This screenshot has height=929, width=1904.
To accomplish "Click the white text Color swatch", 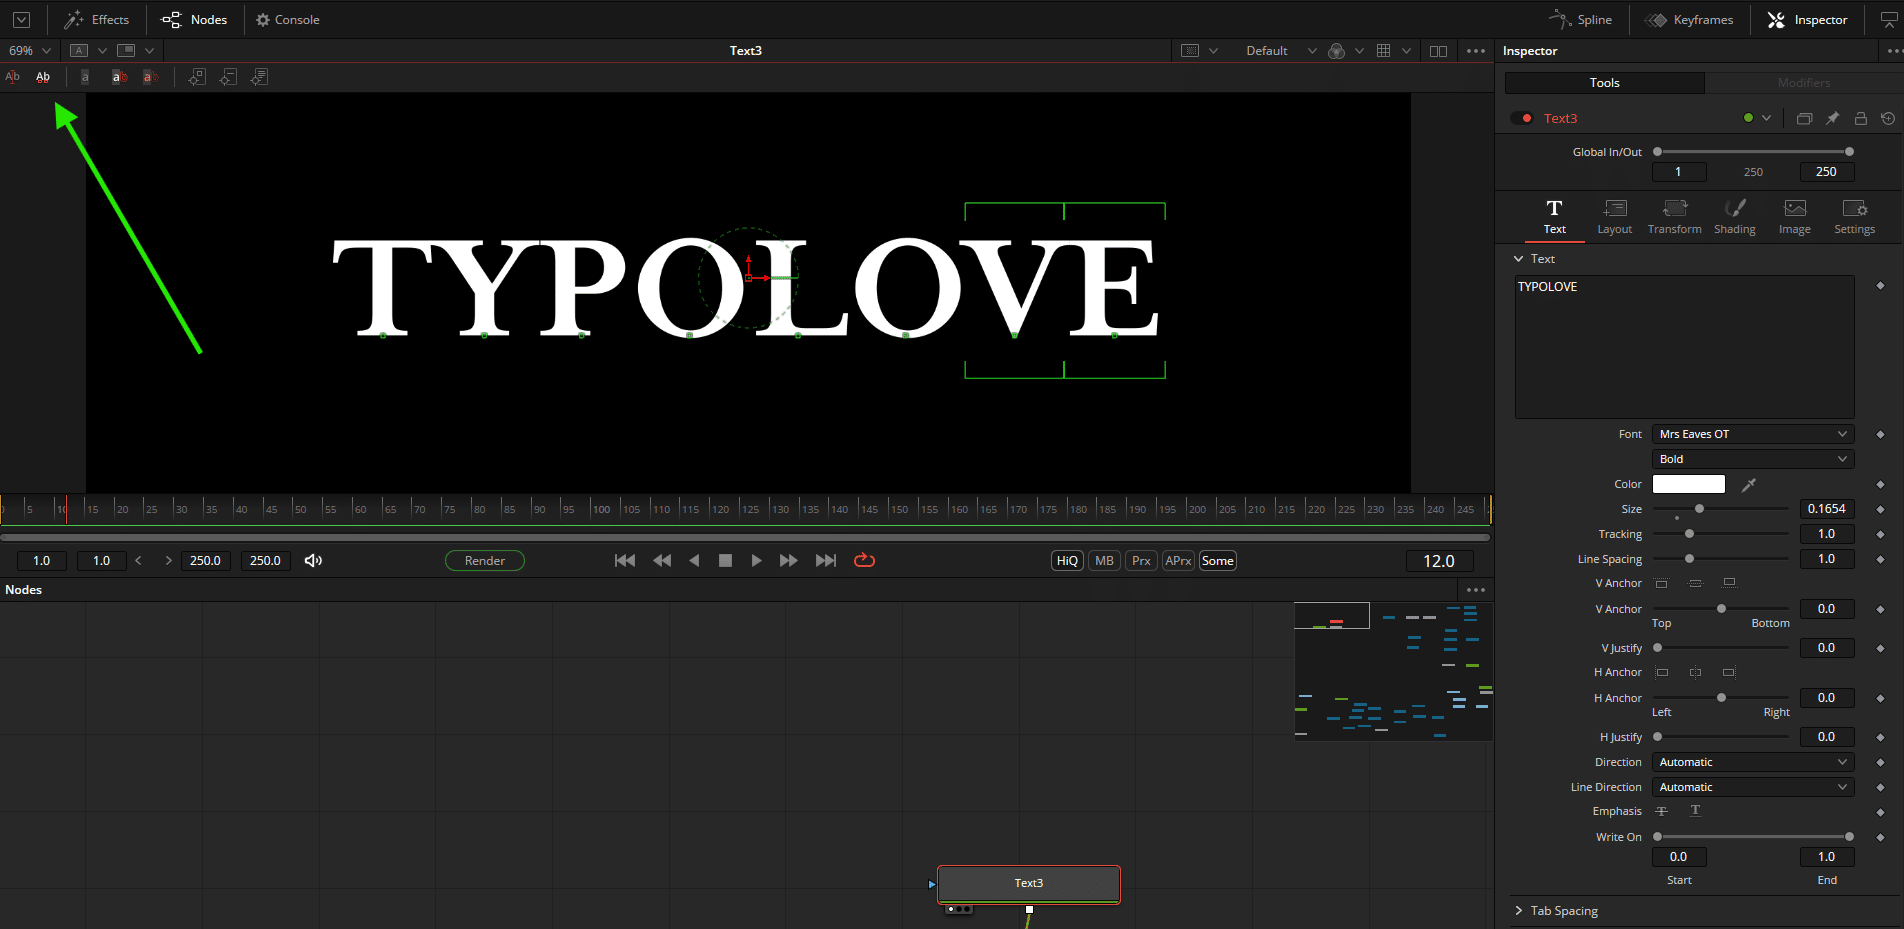I will coord(1689,483).
